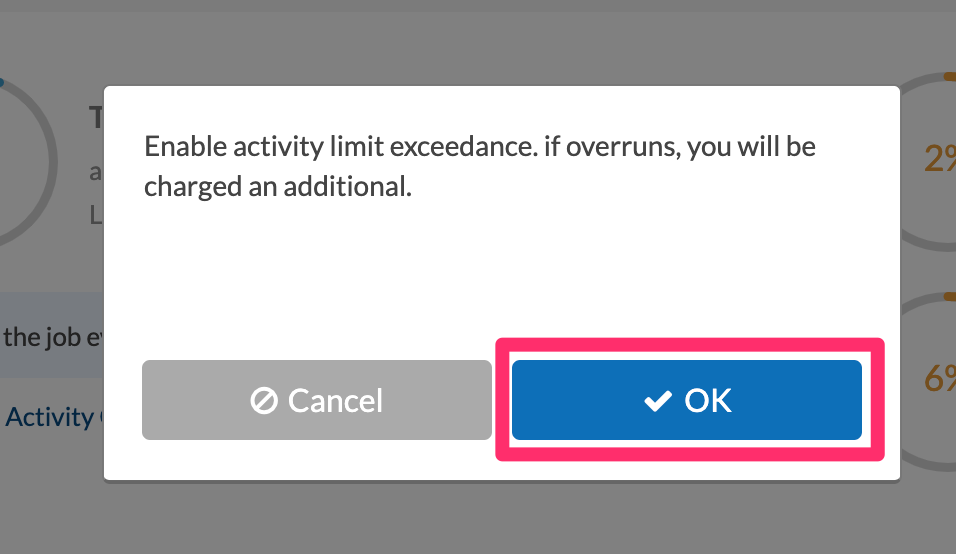Click 'Enable activity limit exceedance' message line
956x554 pixels.
click(x=479, y=147)
